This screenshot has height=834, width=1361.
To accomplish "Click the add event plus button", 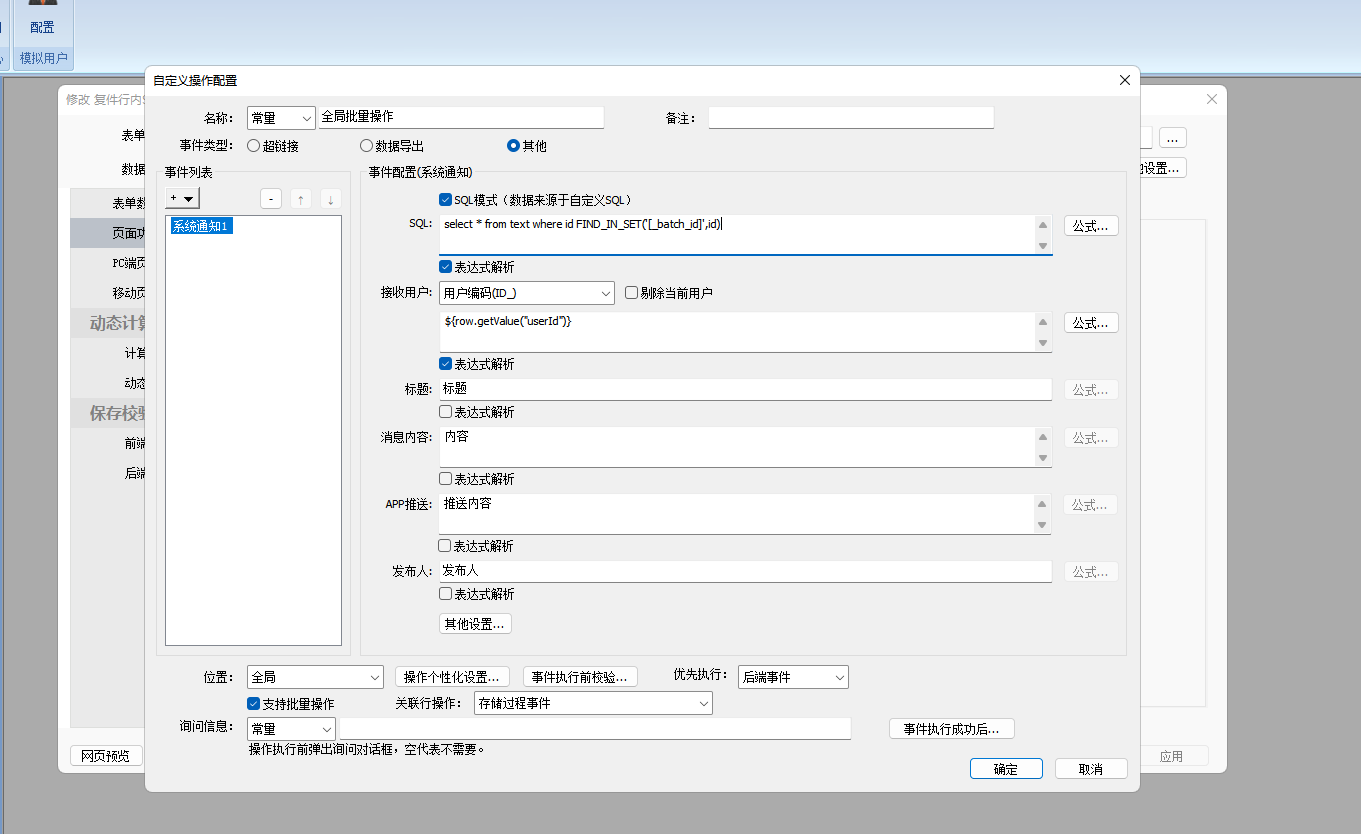I will pyautogui.click(x=182, y=198).
